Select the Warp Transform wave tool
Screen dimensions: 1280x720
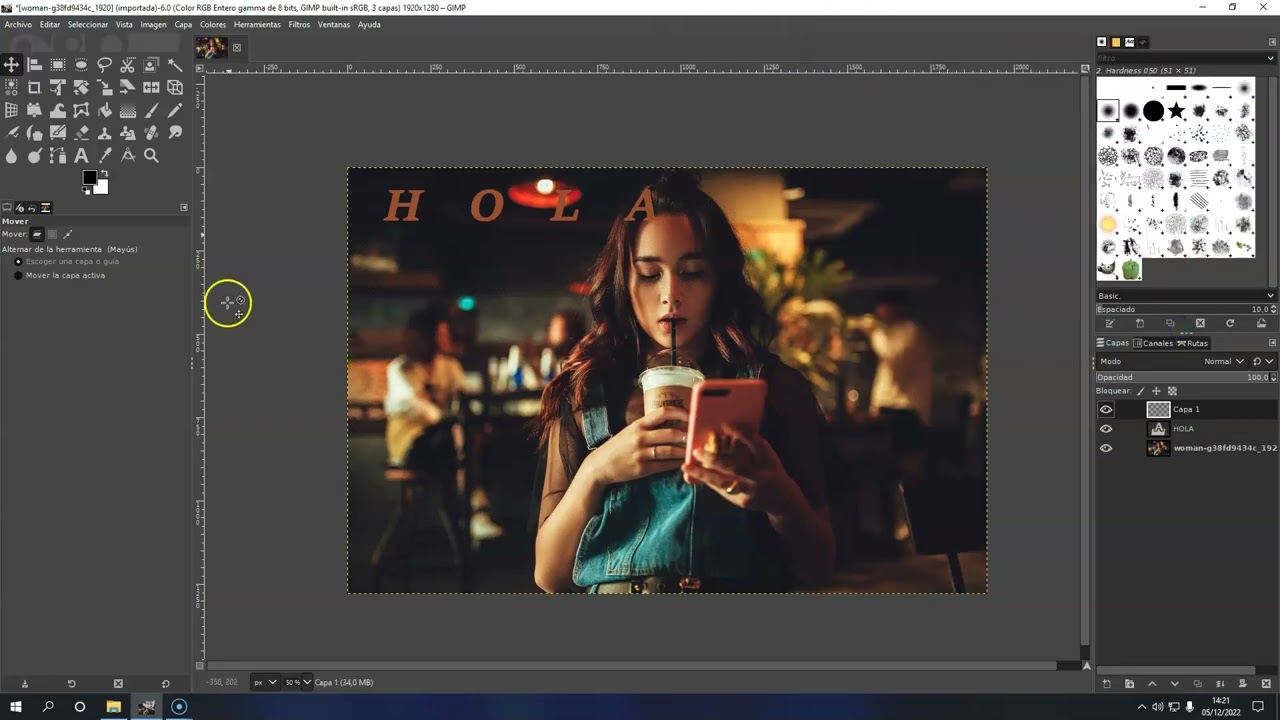point(58,110)
